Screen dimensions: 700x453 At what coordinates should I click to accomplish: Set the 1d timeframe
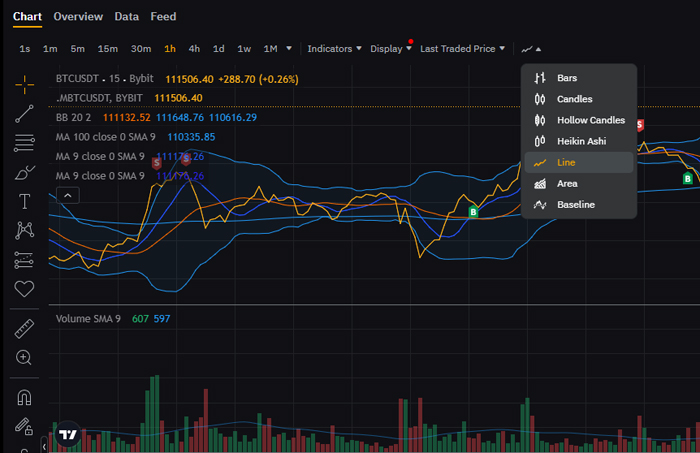218,49
